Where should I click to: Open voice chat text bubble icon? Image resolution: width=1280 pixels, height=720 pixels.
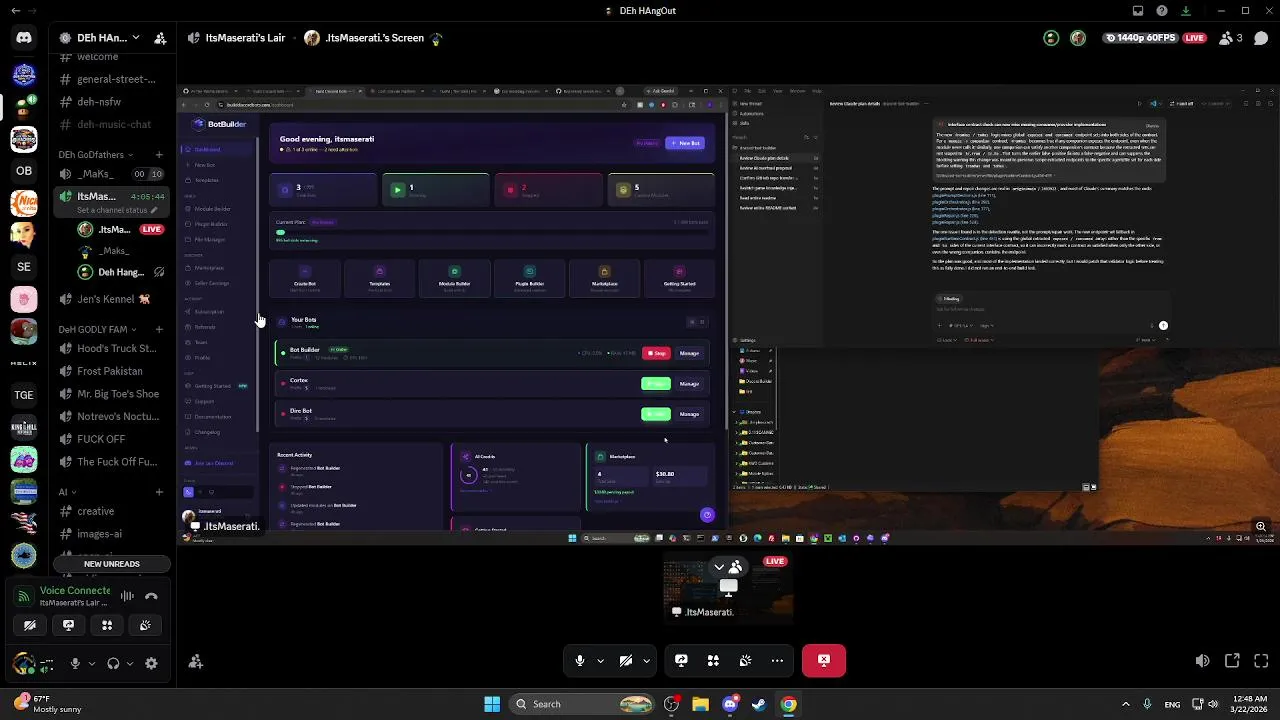[1261, 38]
